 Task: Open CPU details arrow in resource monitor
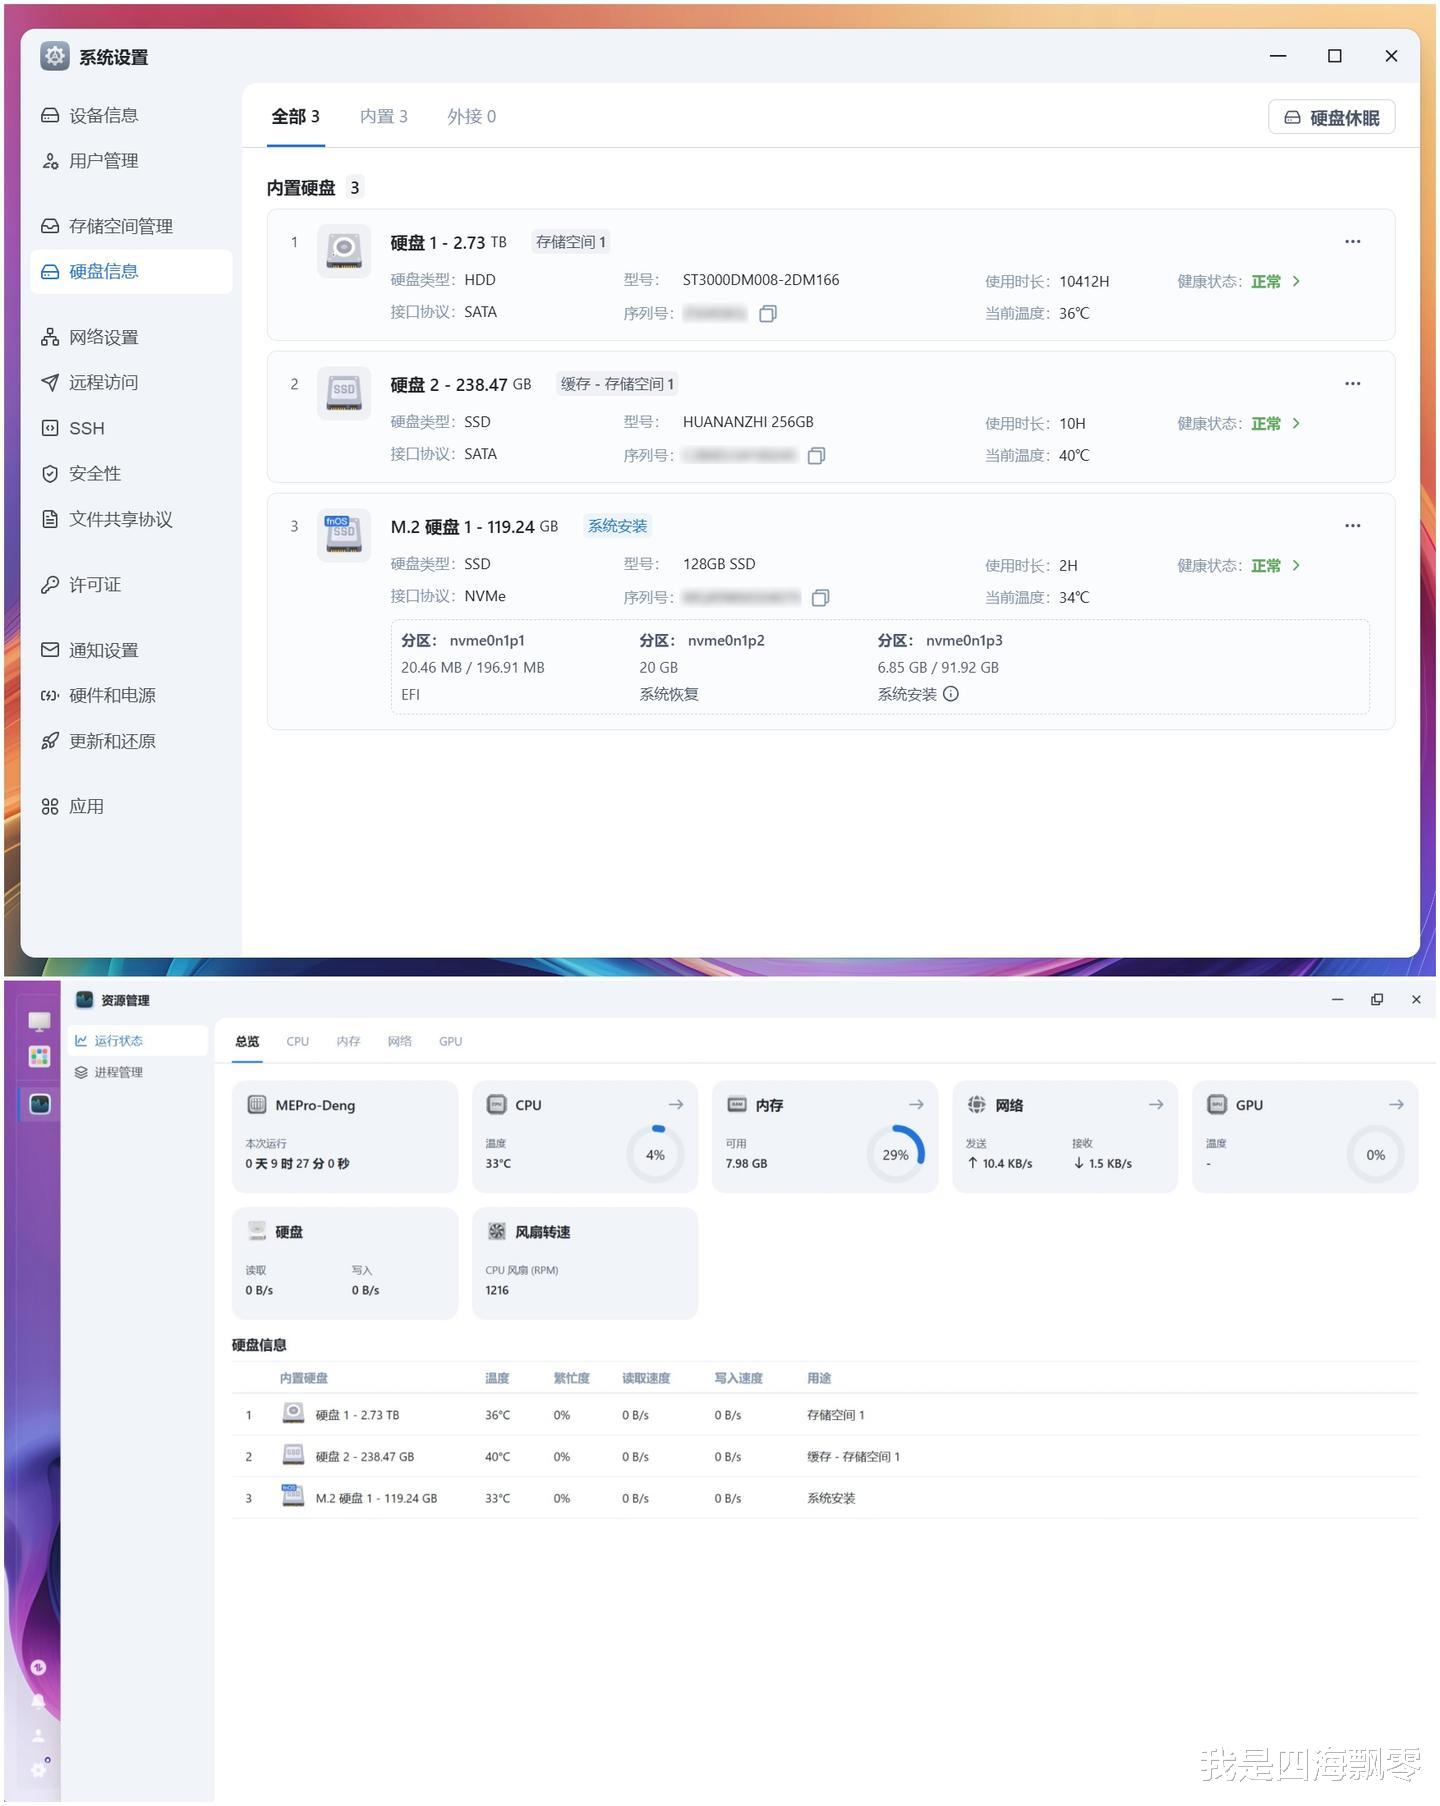pos(676,1105)
